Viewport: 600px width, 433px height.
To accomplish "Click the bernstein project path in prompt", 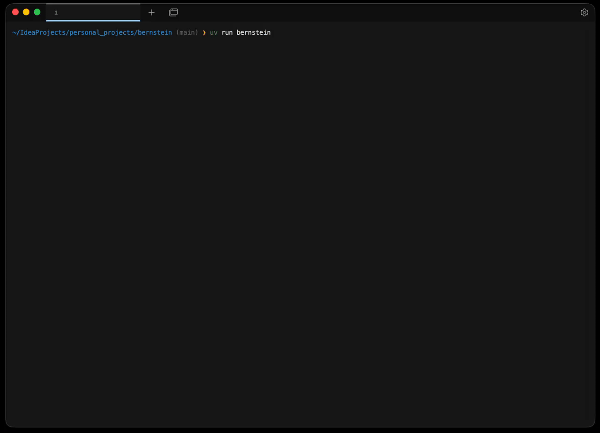I will pos(92,33).
